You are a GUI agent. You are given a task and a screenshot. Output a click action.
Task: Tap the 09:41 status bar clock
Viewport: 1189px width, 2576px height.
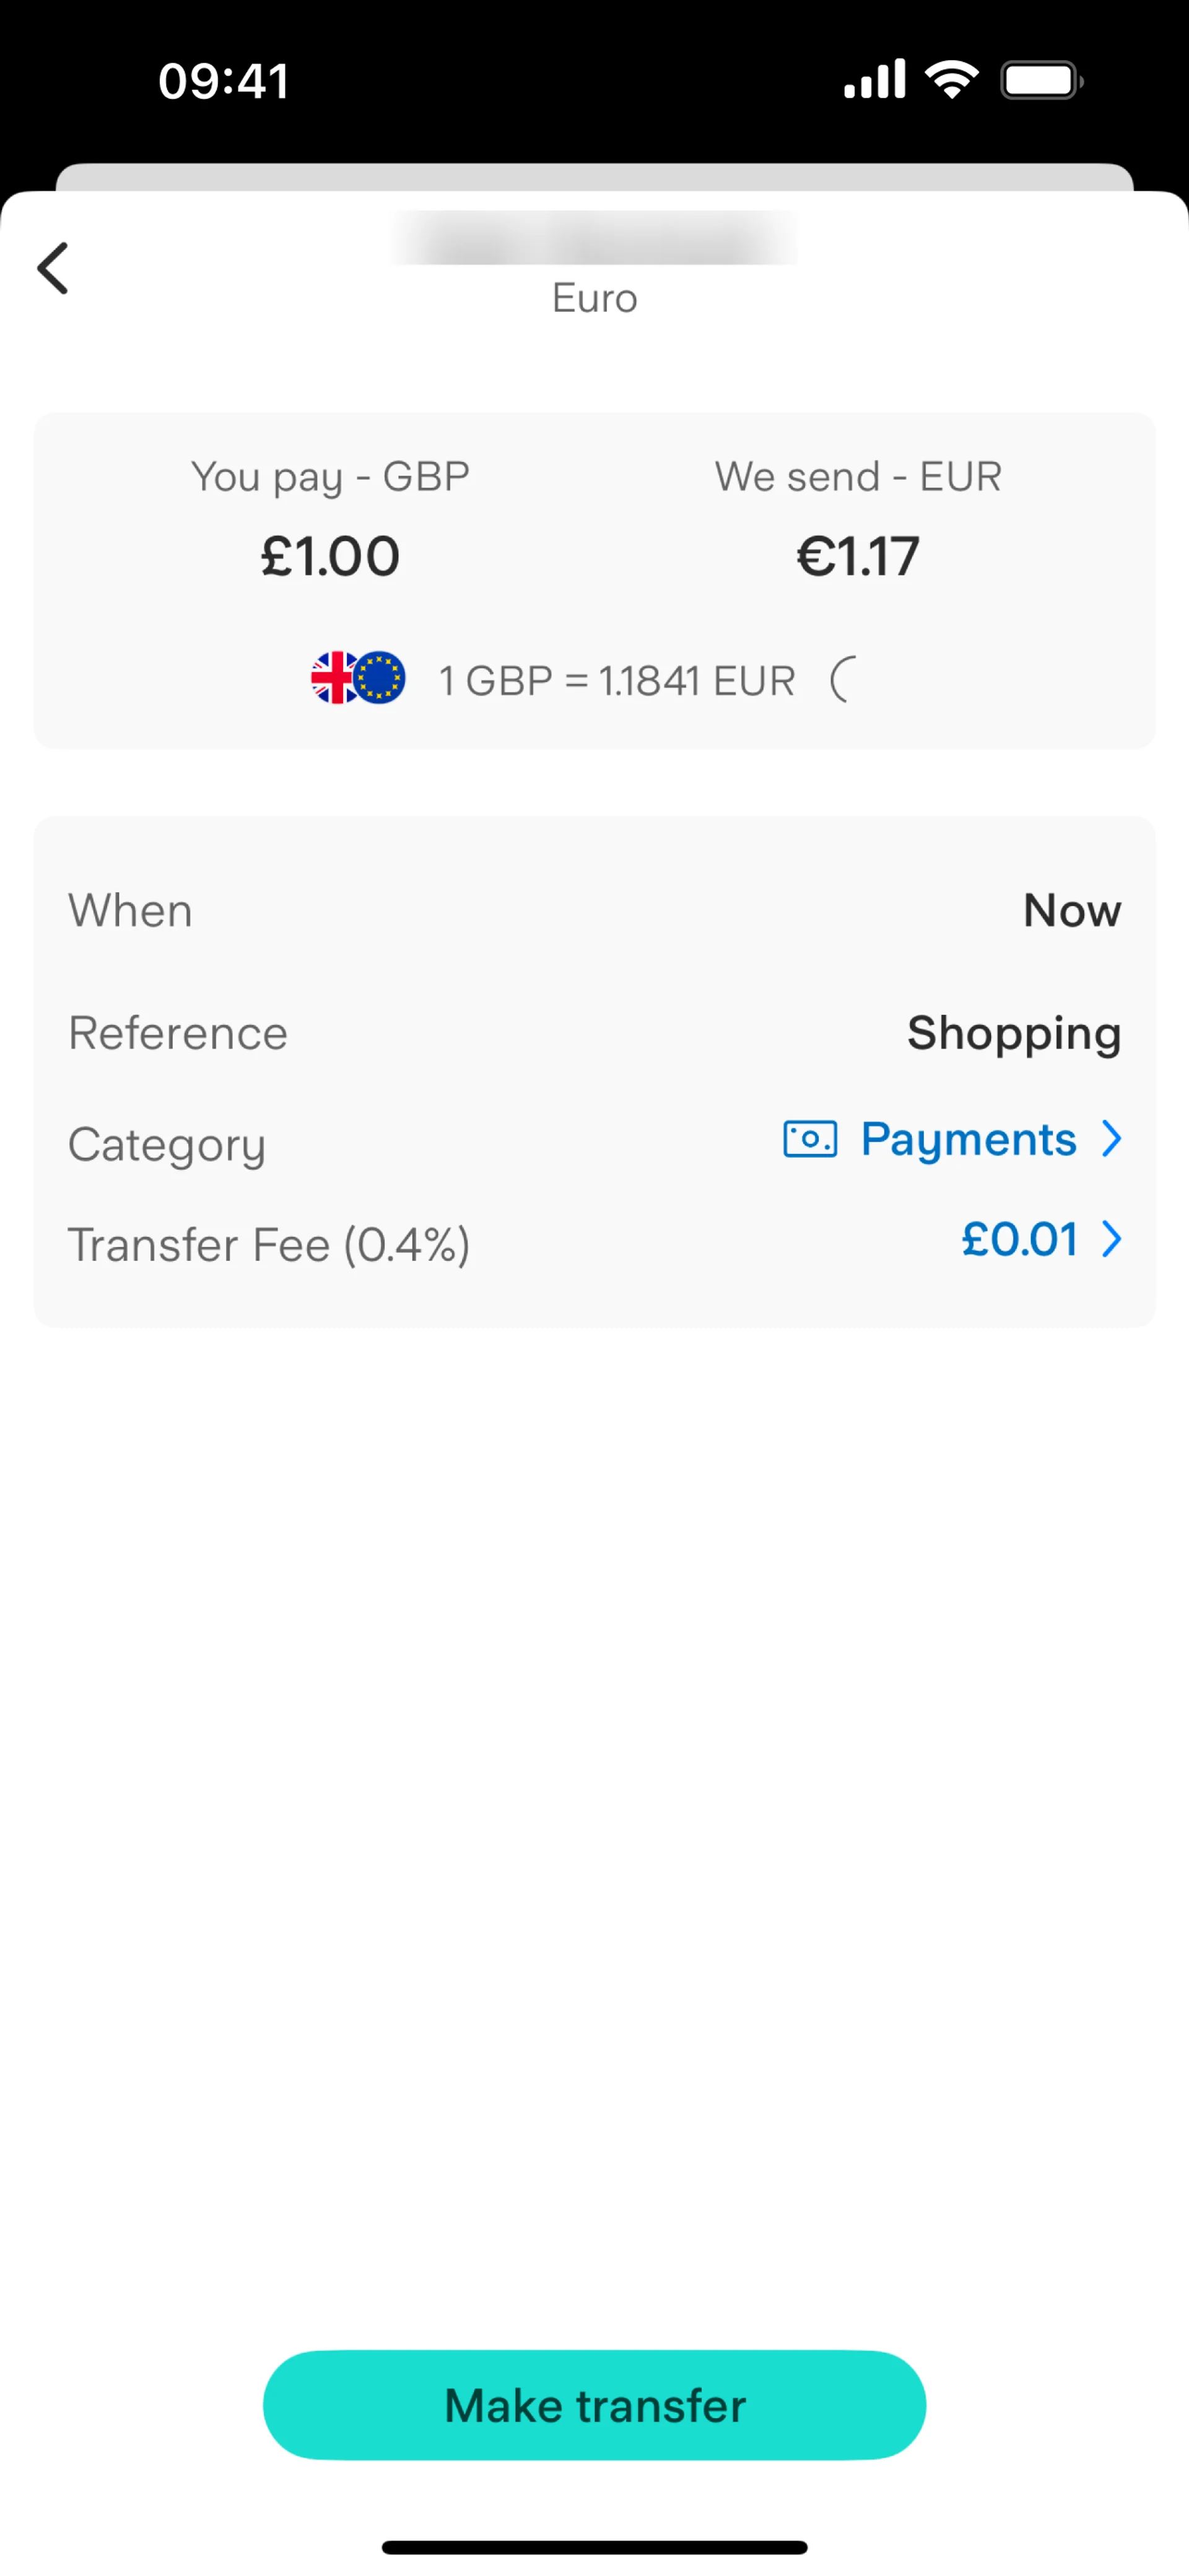click(224, 80)
